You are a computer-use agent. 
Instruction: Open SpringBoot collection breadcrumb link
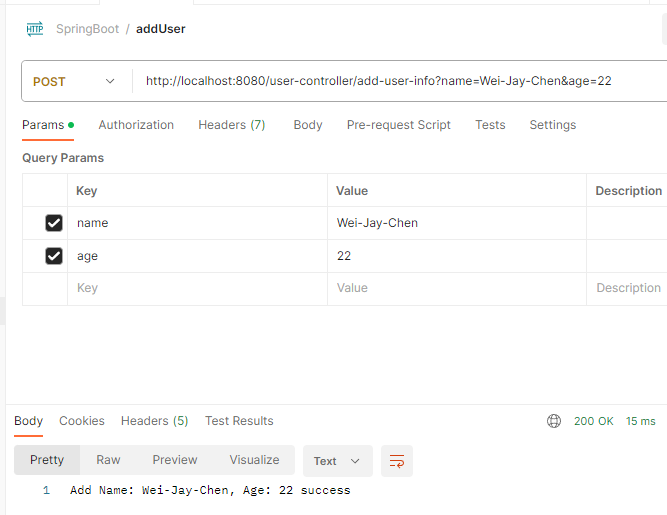pos(87,29)
